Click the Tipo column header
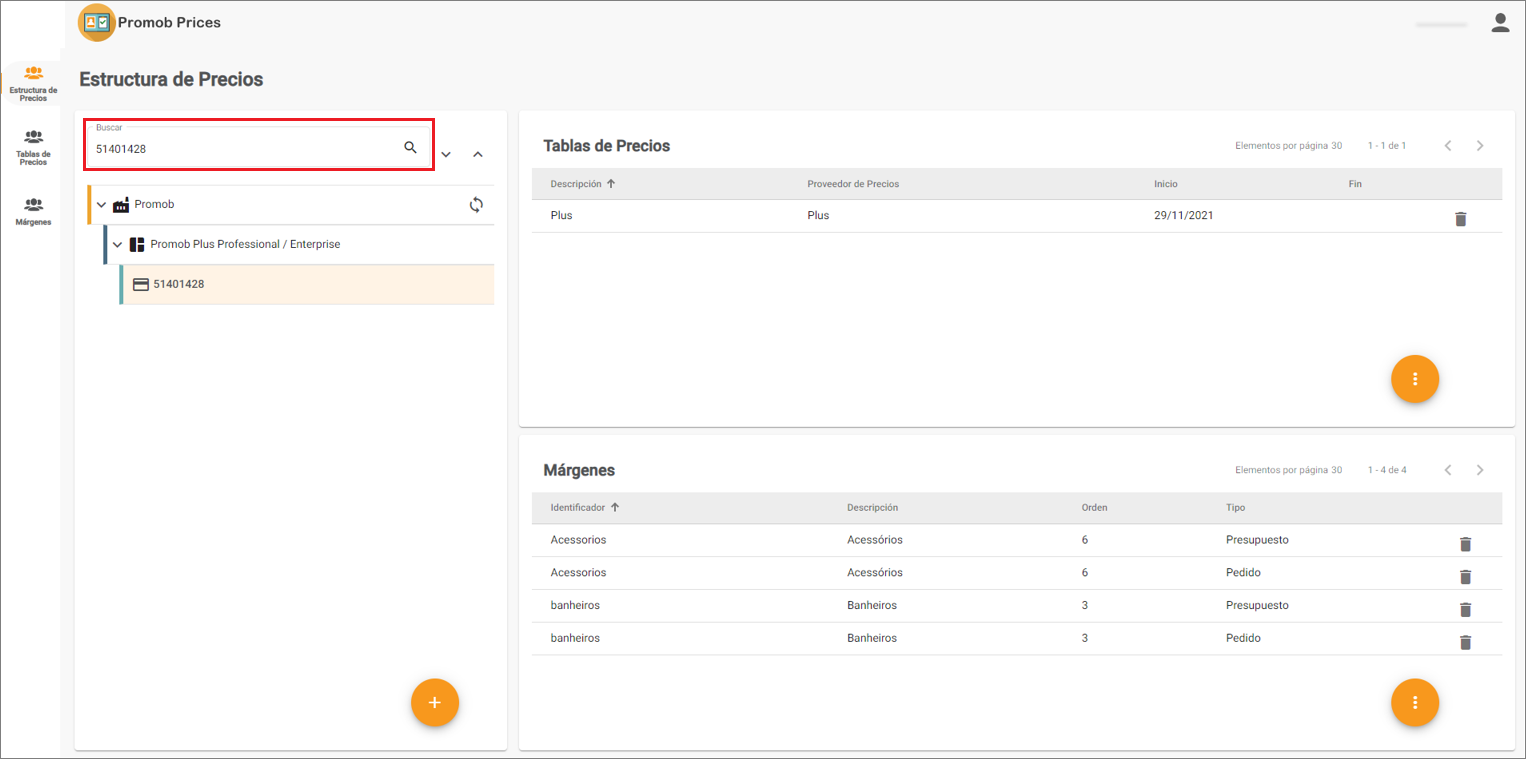 point(1235,508)
